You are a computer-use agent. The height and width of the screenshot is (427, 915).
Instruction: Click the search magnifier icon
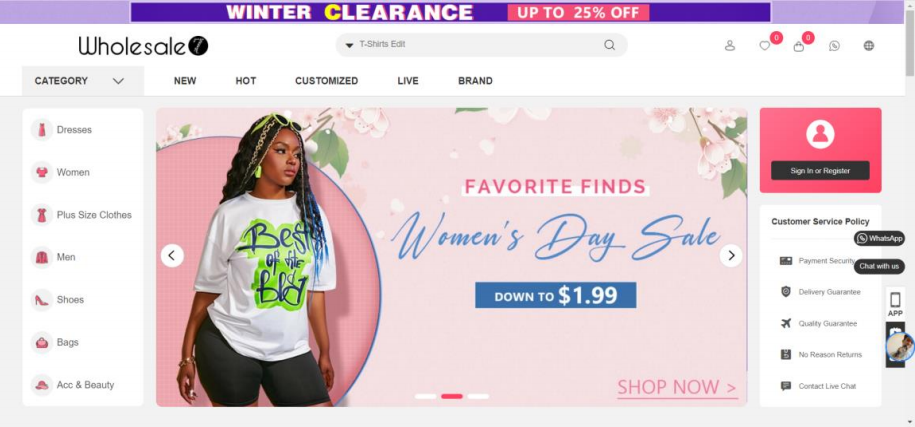(x=609, y=45)
